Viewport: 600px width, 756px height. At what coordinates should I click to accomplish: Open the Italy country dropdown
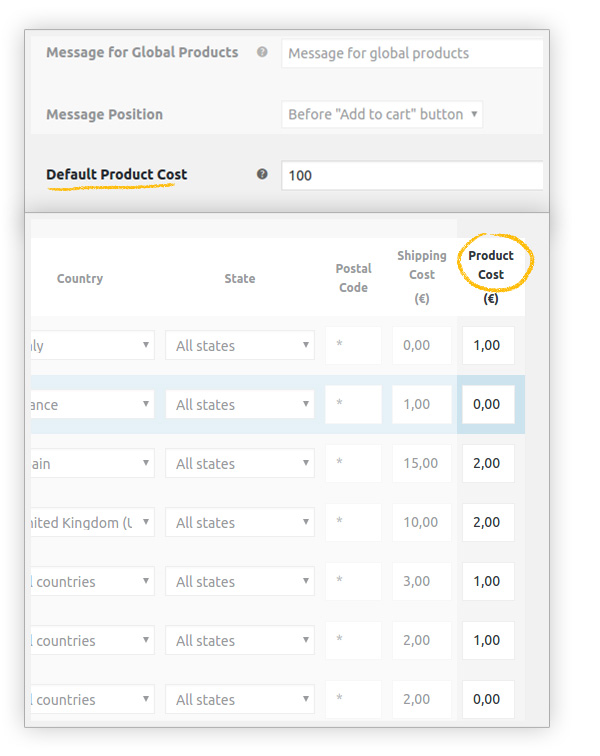(x=92, y=346)
